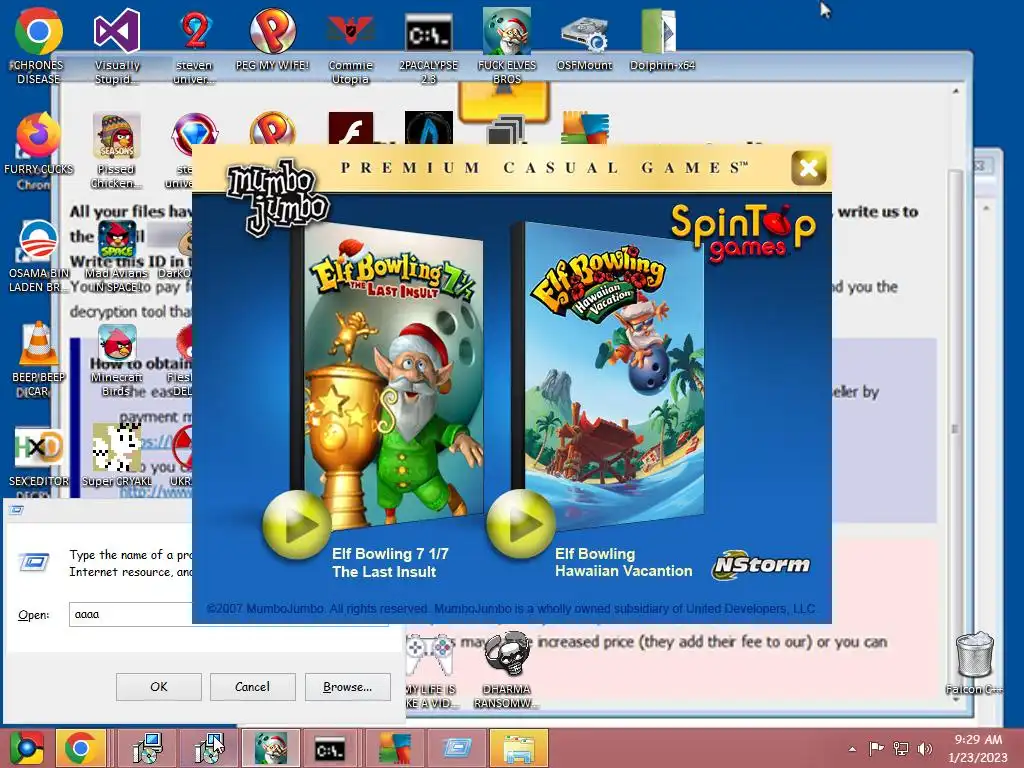The width and height of the screenshot is (1024, 768).
Task: Switch to the Run dialog taskbar item
Action: coord(457,748)
